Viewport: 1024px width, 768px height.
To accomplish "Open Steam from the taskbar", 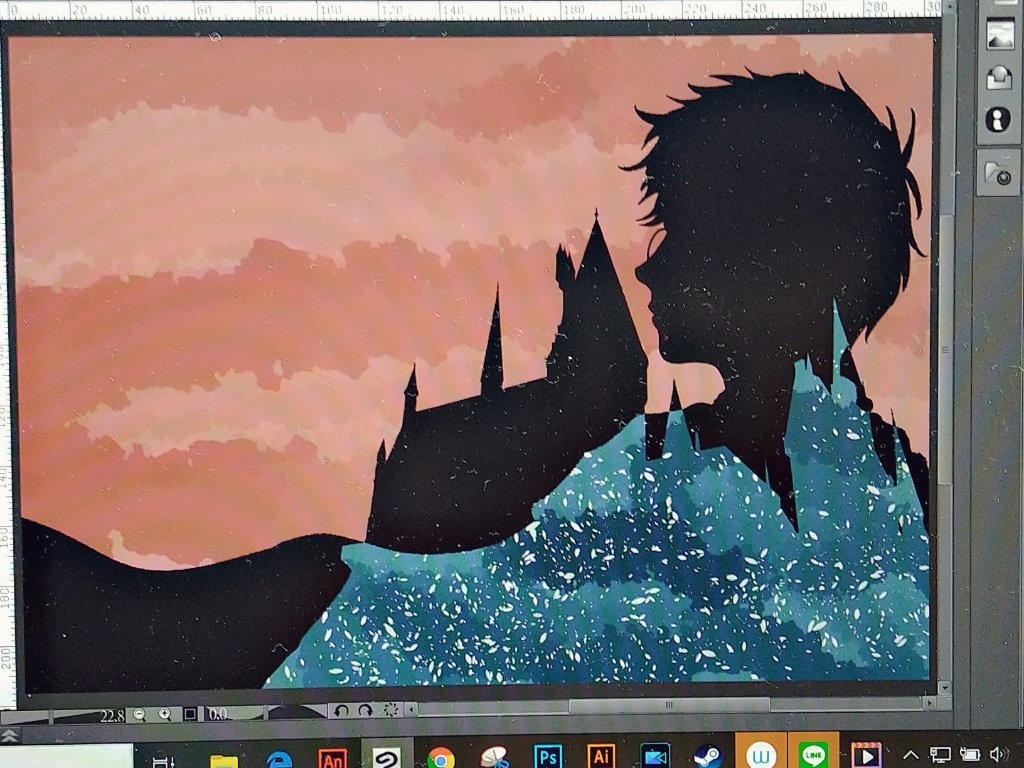I will click(x=708, y=756).
